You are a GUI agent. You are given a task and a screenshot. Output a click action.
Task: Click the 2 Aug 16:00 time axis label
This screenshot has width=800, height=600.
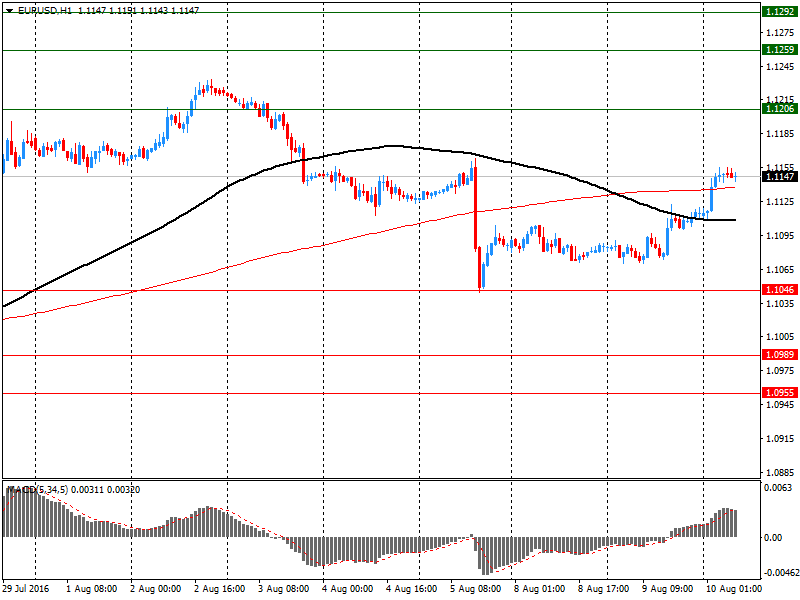[x=220, y=589]
